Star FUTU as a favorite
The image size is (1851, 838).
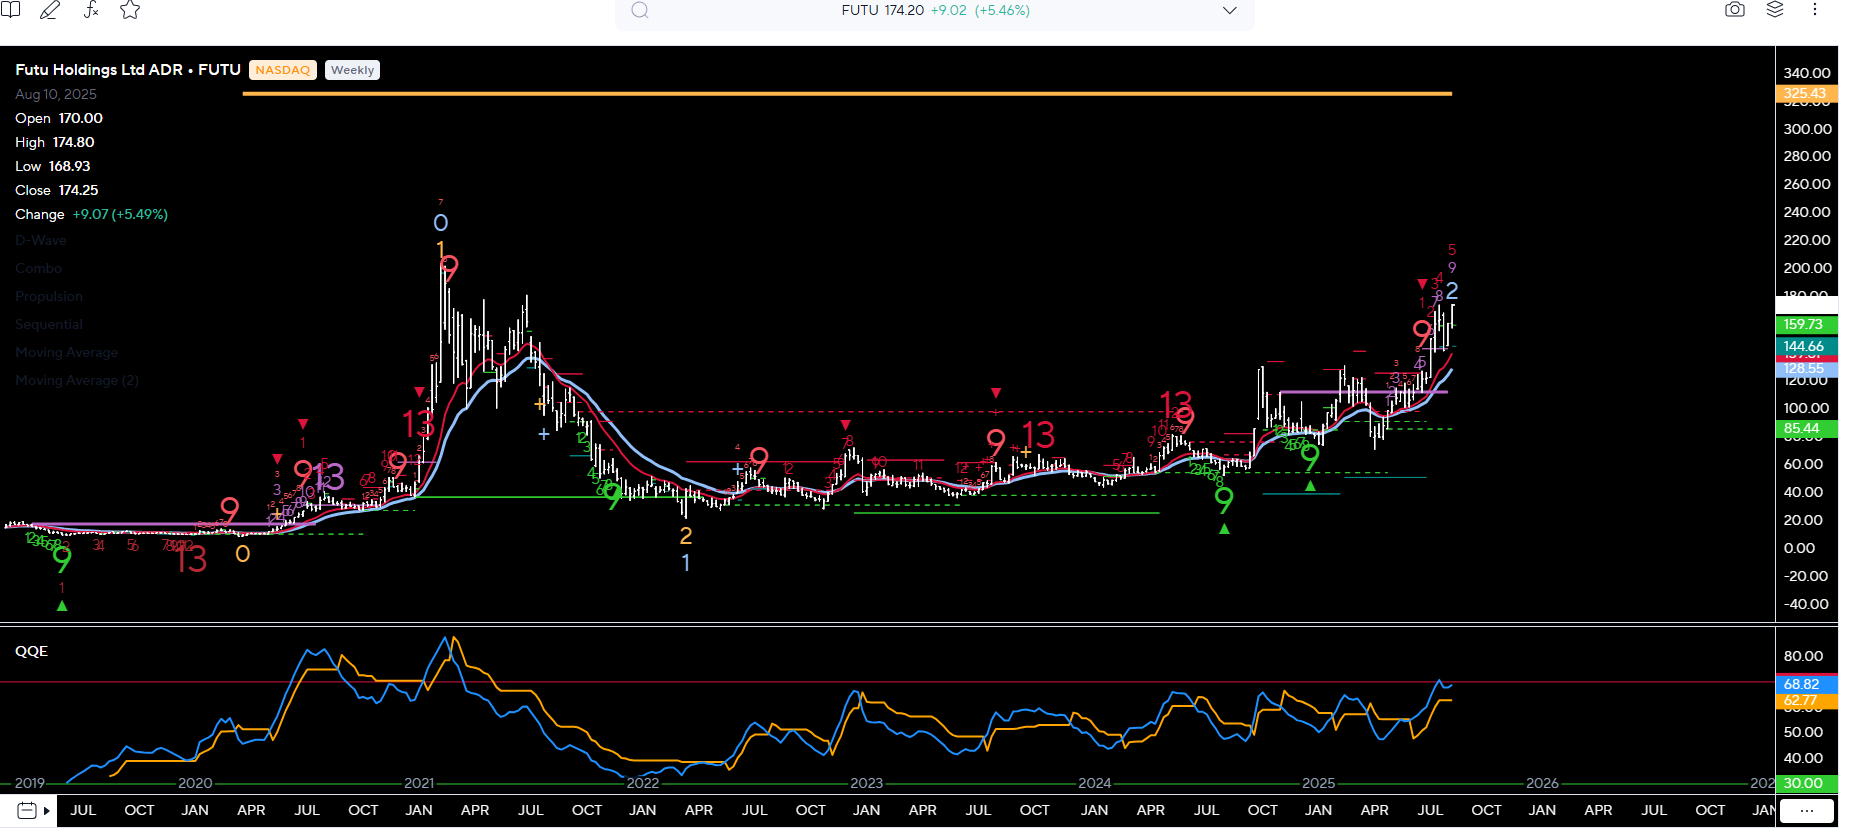pyautogui.click(x=130, y=10)
